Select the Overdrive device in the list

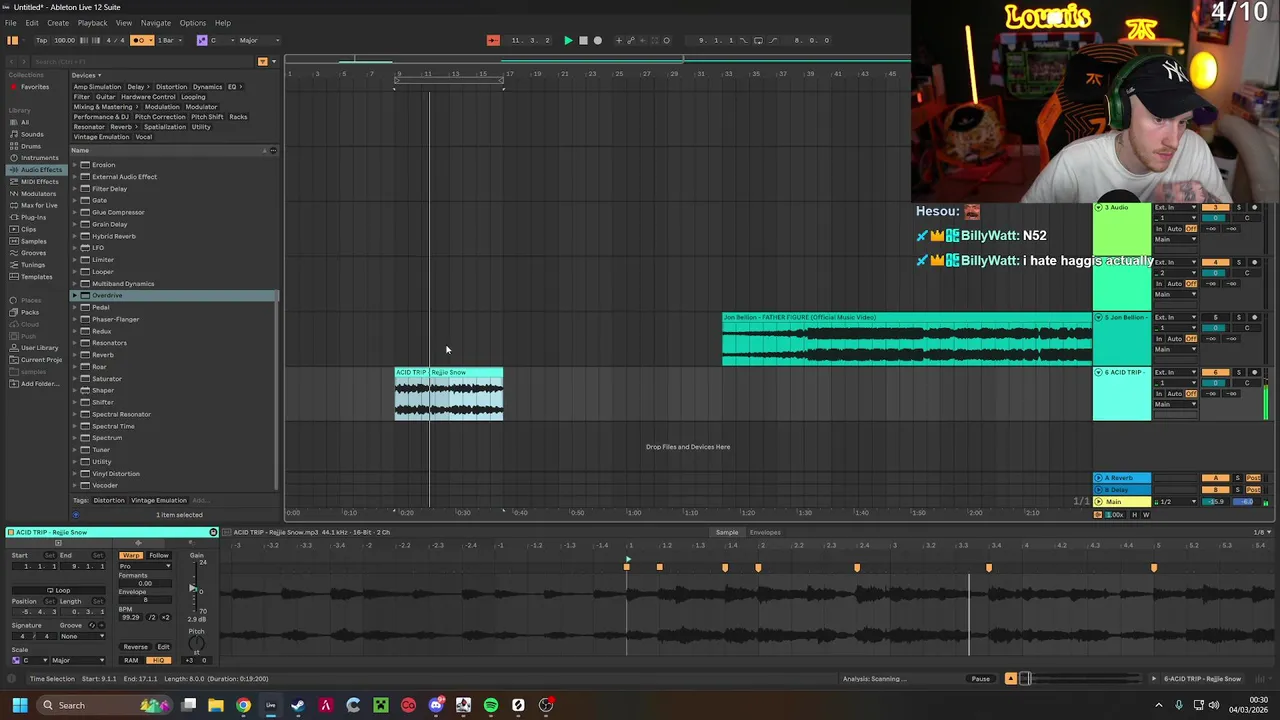point(172,295)
